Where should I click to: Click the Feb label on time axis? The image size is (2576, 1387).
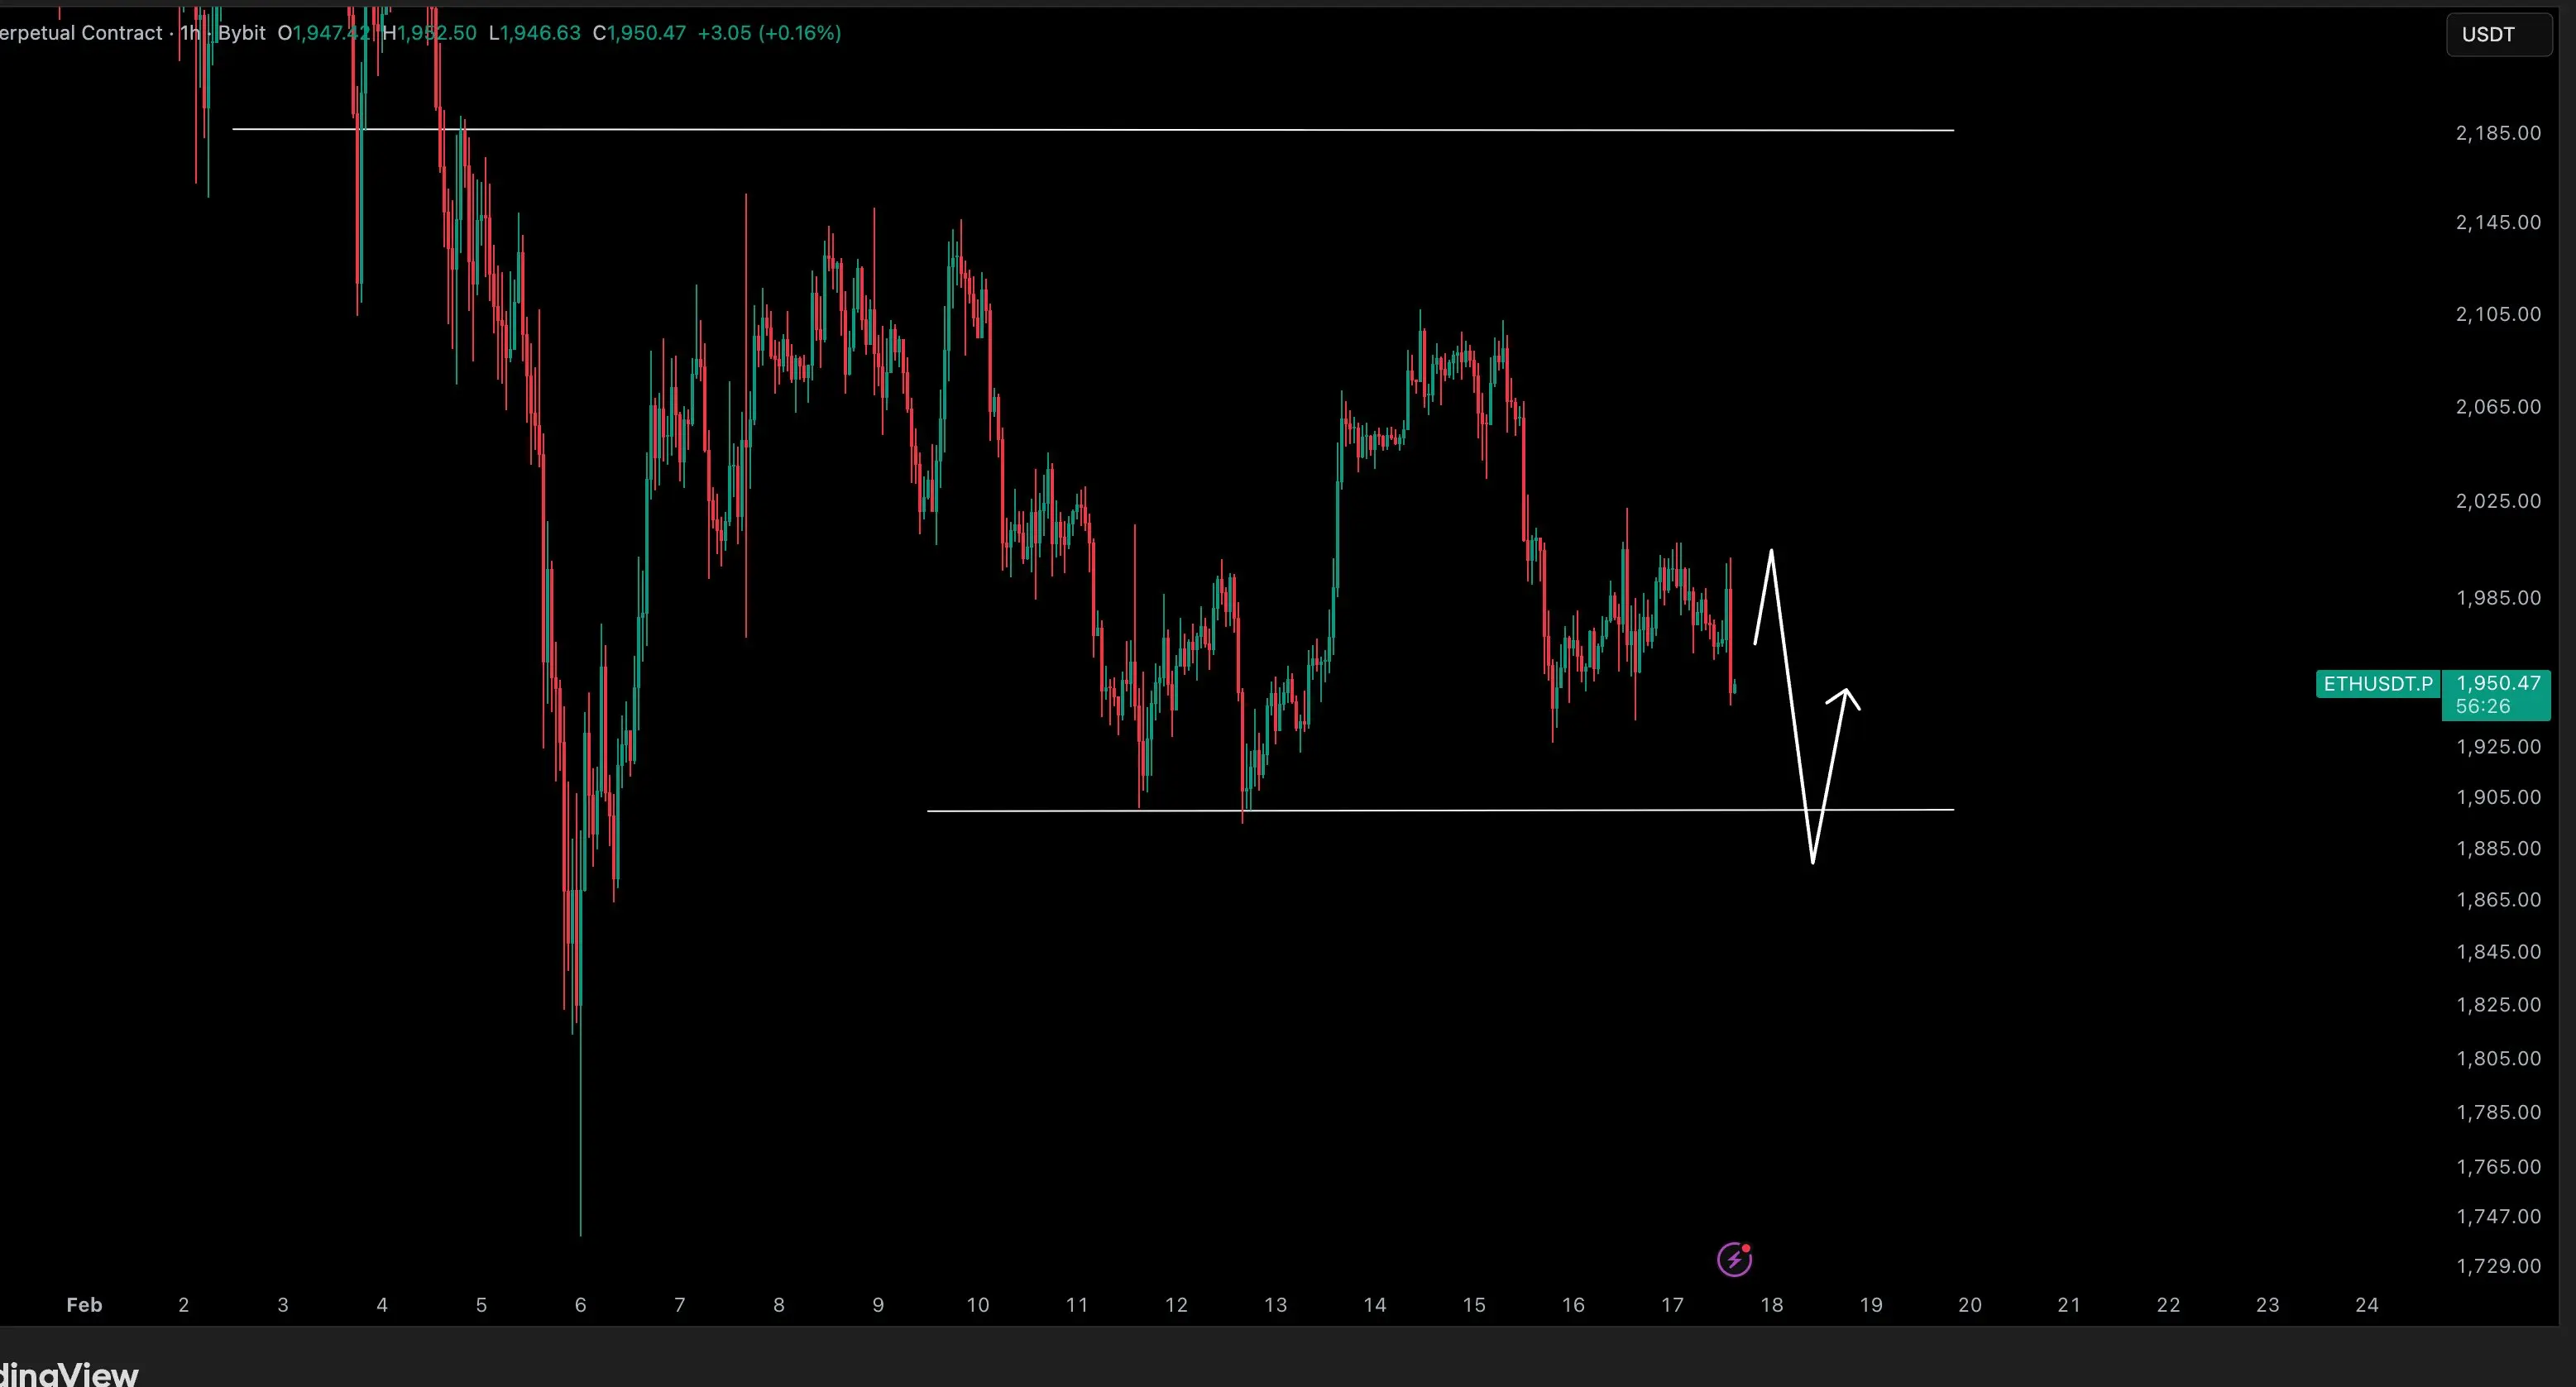84,1305
